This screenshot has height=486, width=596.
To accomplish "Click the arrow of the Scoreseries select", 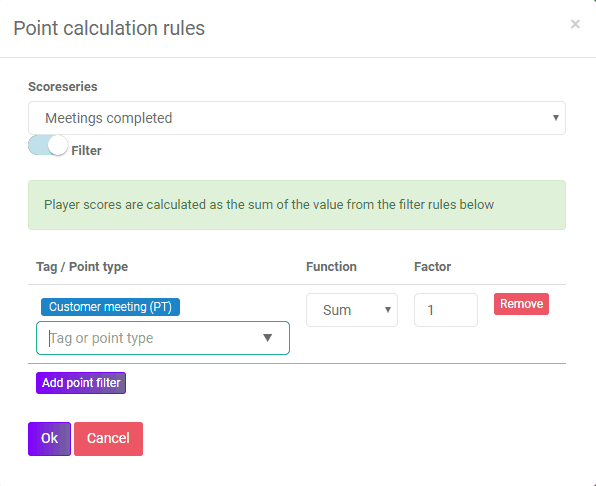I will (x=555, y=118).
